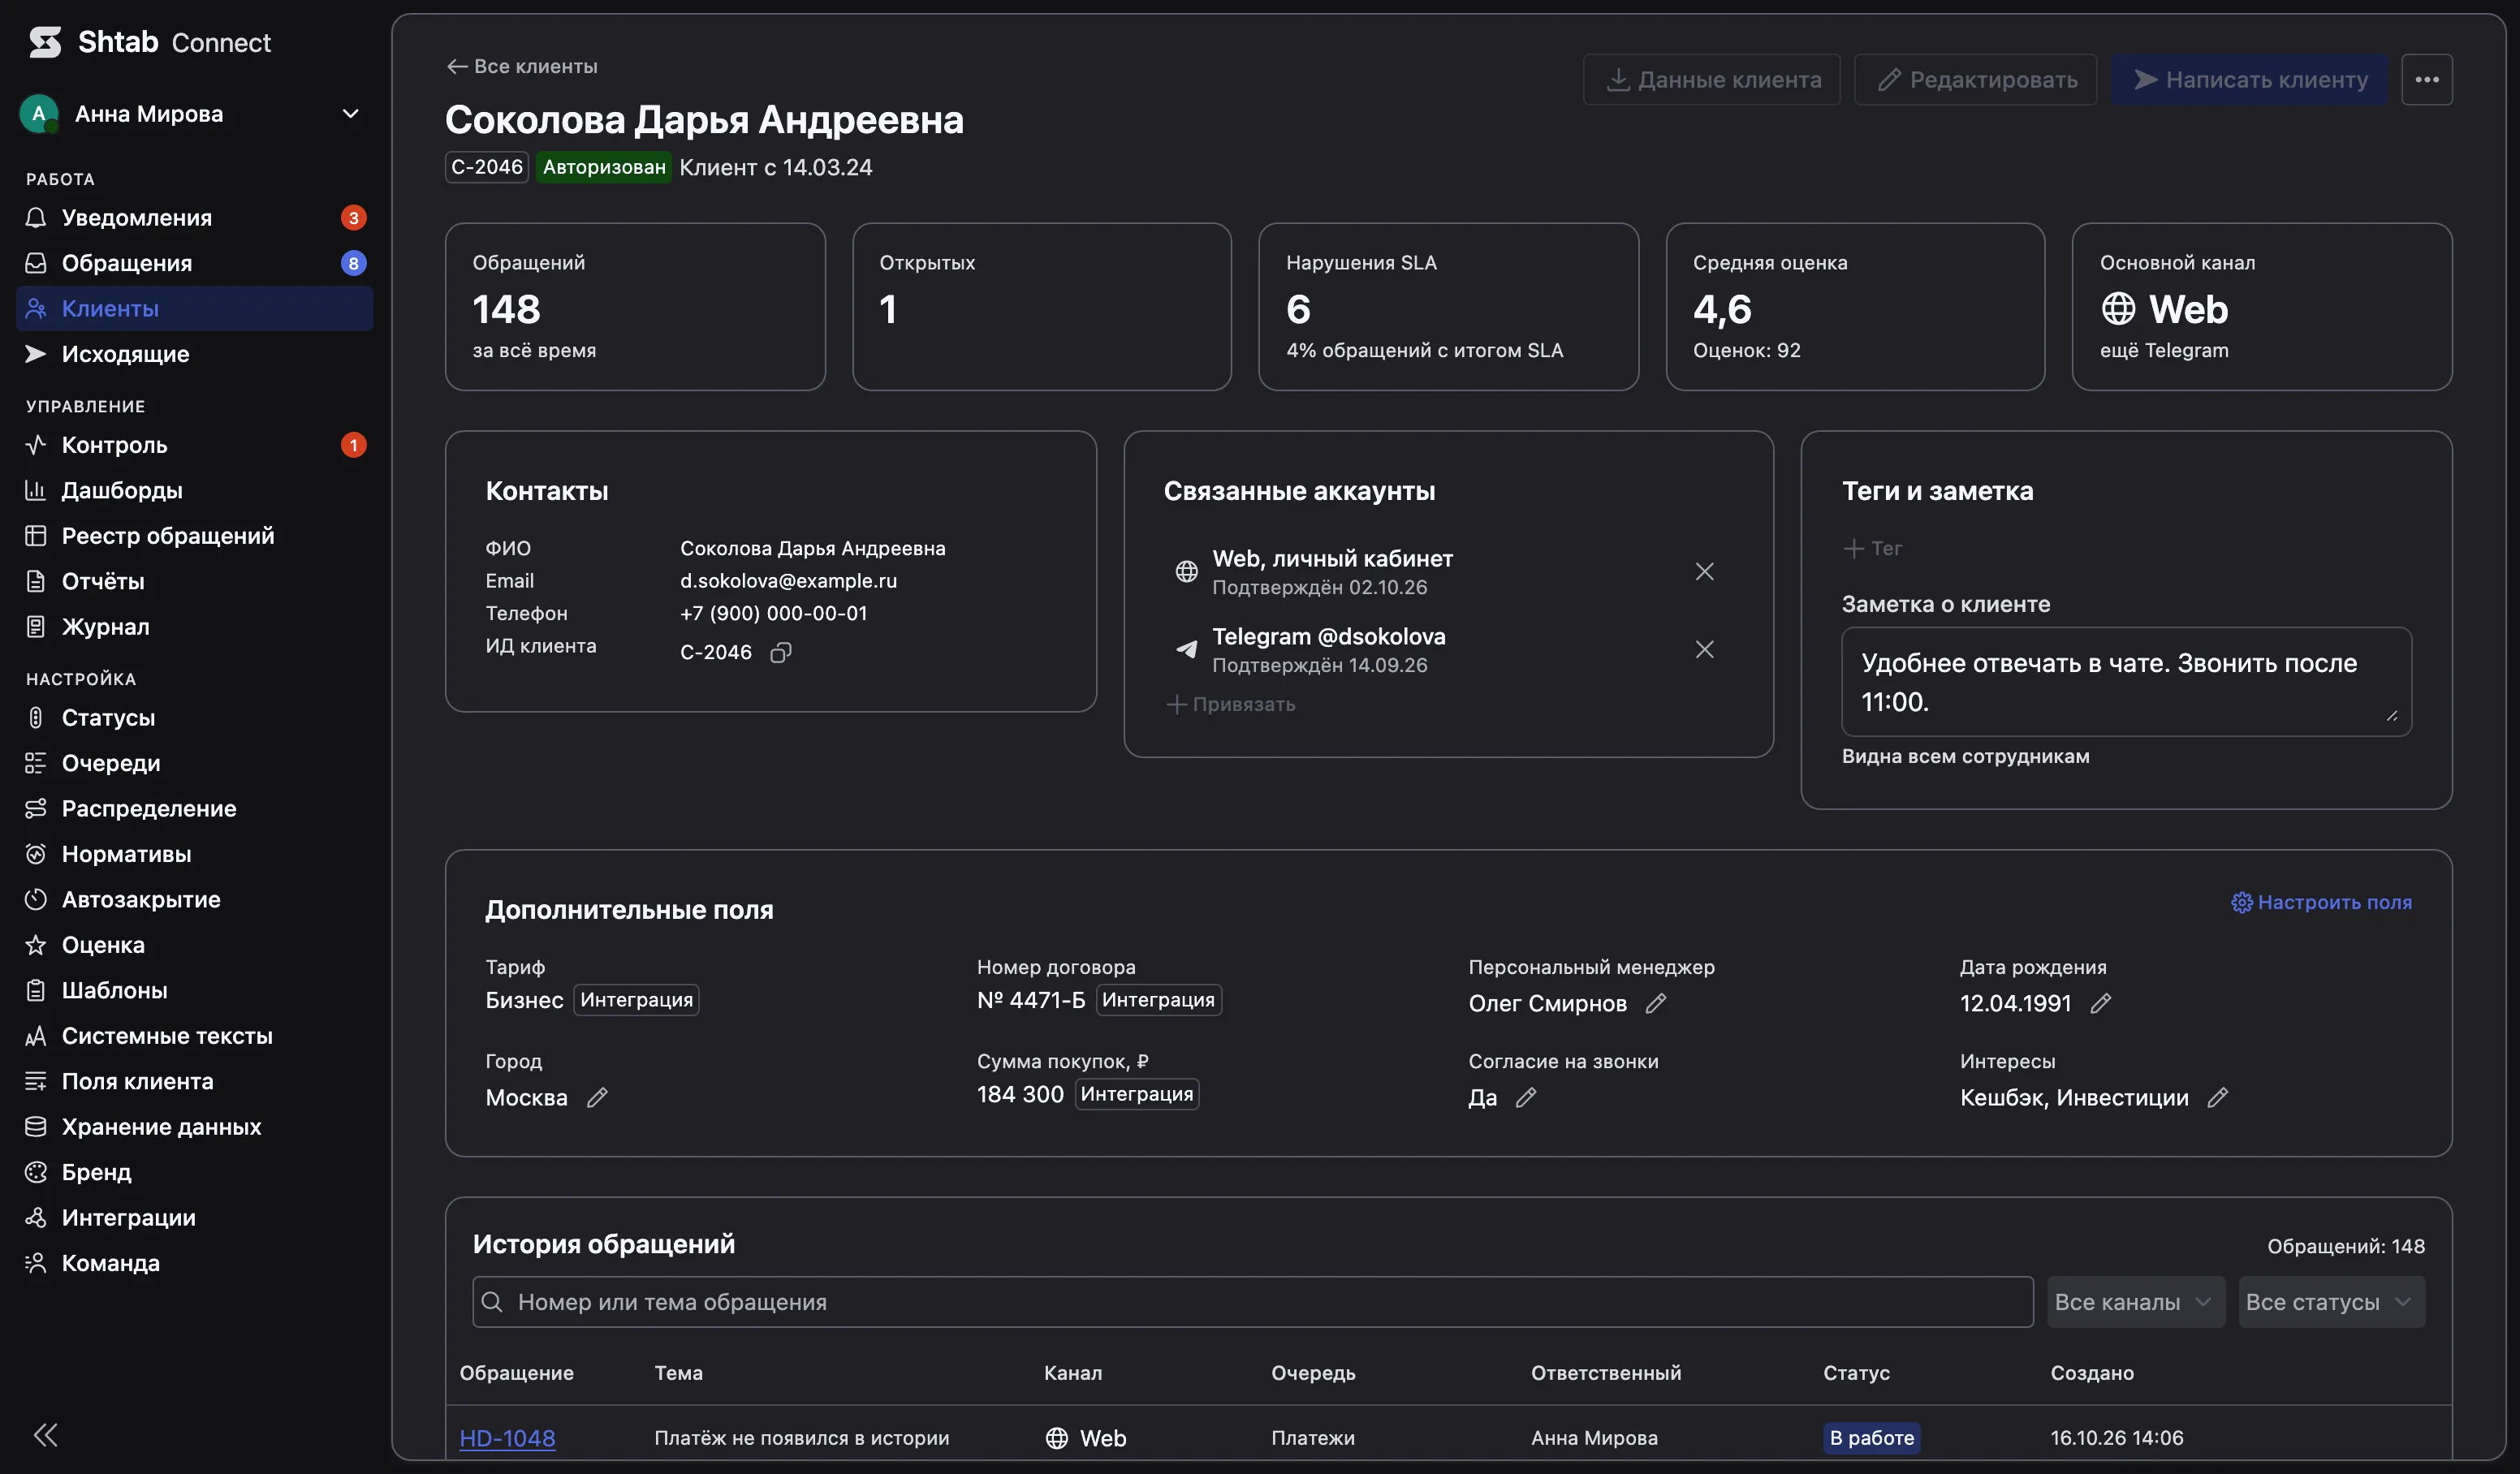Edit the Интересы Кешбэк, Инвестиции field
The width and height of the screenshot is (2520, 1474).
(2217, 1097)
